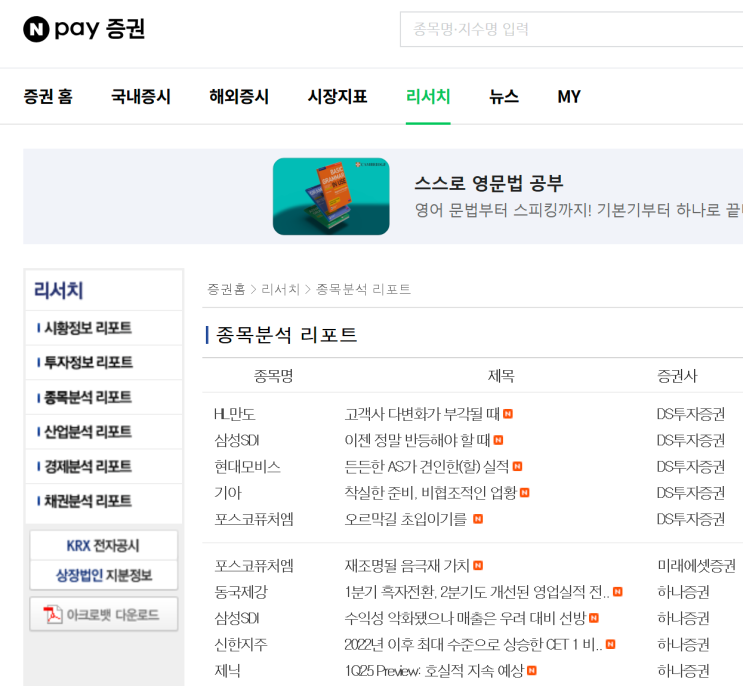
Task: Open report 1Q25 Preview: 호실적 지속 예상
Action: pyautogui.click(x=434, y=671)
